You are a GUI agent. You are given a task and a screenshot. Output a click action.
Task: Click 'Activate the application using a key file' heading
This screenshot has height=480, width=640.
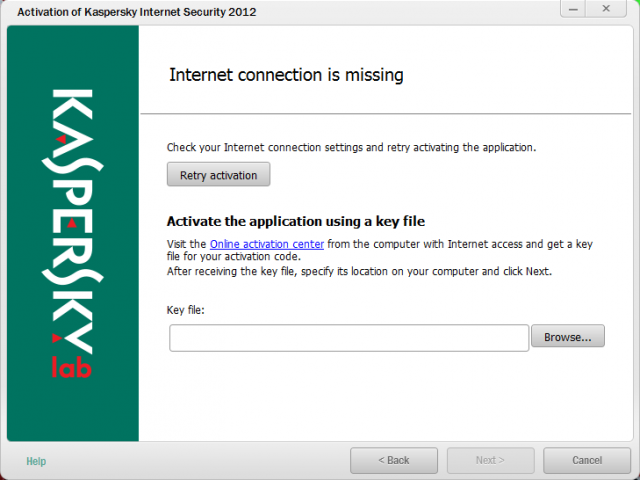pos(296,221)
